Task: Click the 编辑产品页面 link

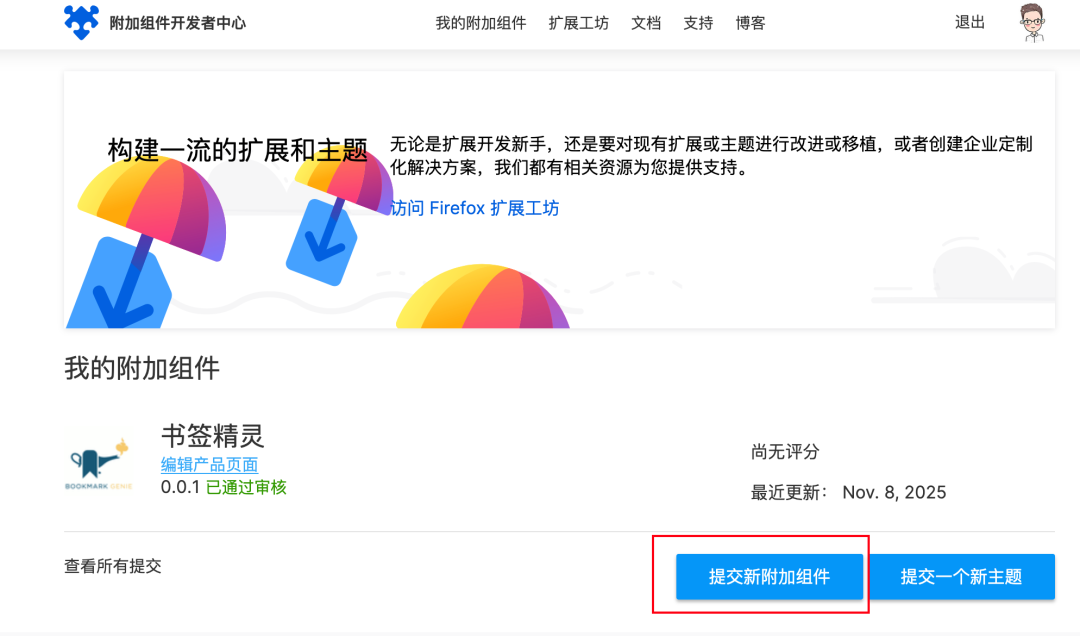Action: [209, 465]
